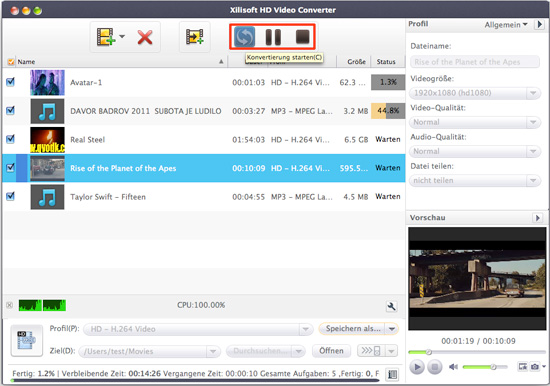Click DAVOR BADROV music note thumbnail
This screenshot has width=550, height=386.
coord(47,111)
